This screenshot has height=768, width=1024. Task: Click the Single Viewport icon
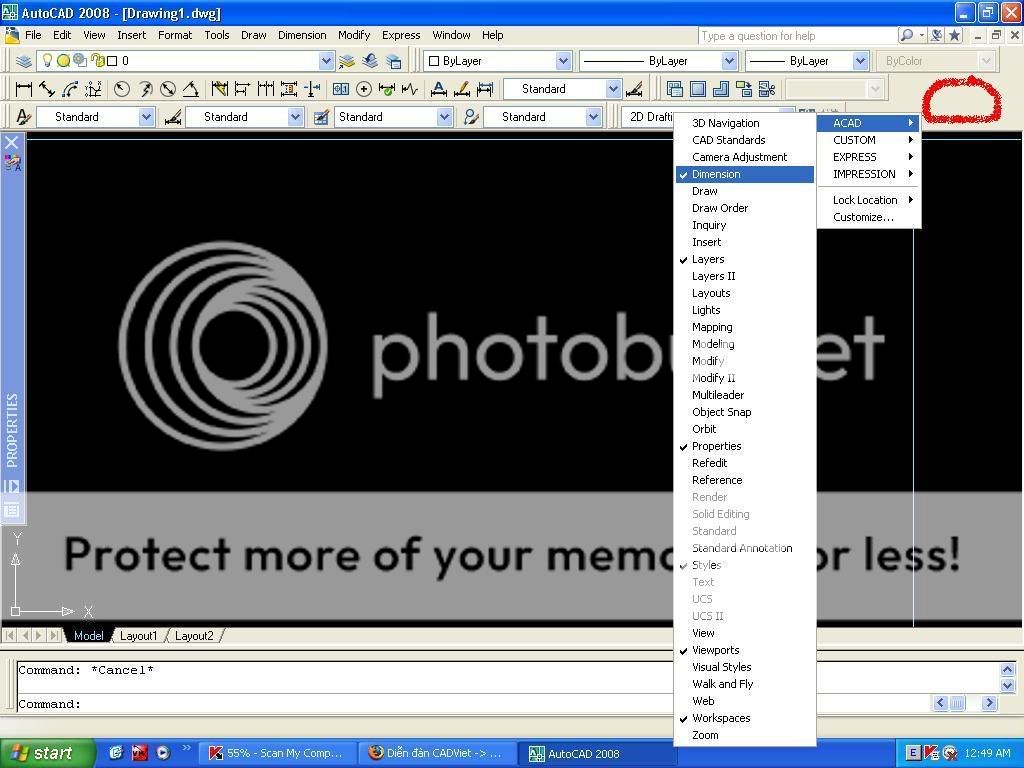click(697, 89)
